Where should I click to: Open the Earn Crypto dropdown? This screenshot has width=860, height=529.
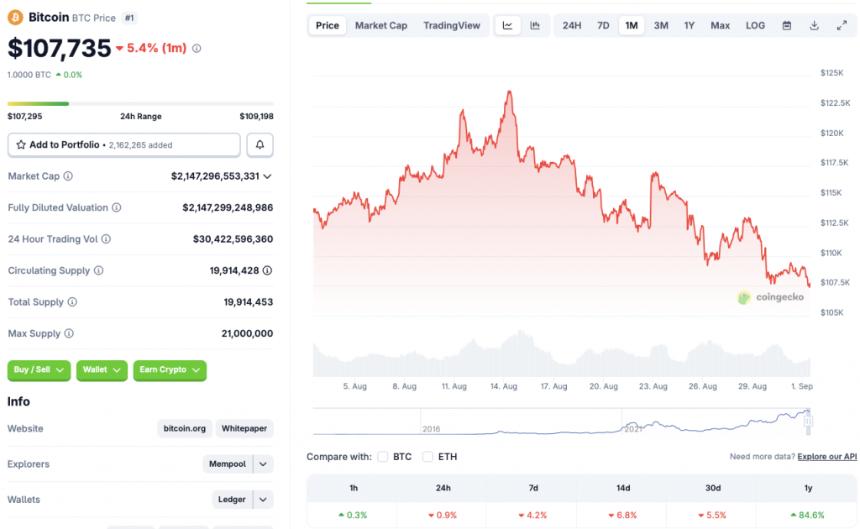click(169, 370)
